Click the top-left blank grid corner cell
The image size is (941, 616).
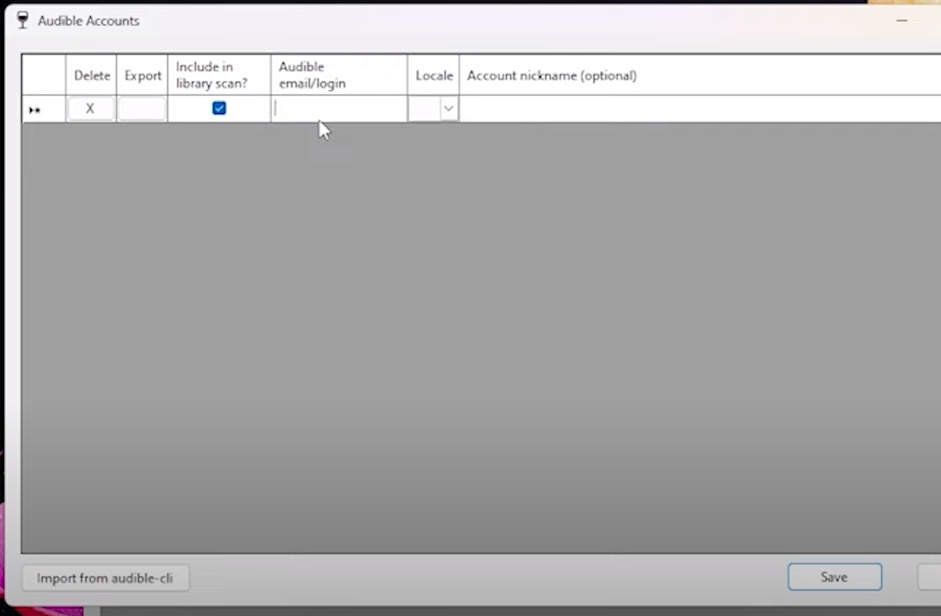44,75
